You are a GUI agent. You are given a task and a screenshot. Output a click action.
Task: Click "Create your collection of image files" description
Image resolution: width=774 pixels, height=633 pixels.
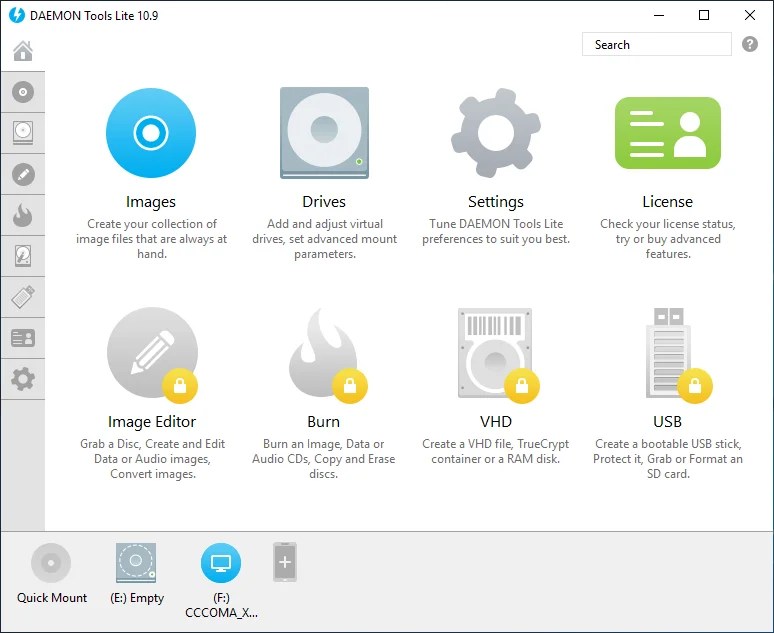coord(152,239)
